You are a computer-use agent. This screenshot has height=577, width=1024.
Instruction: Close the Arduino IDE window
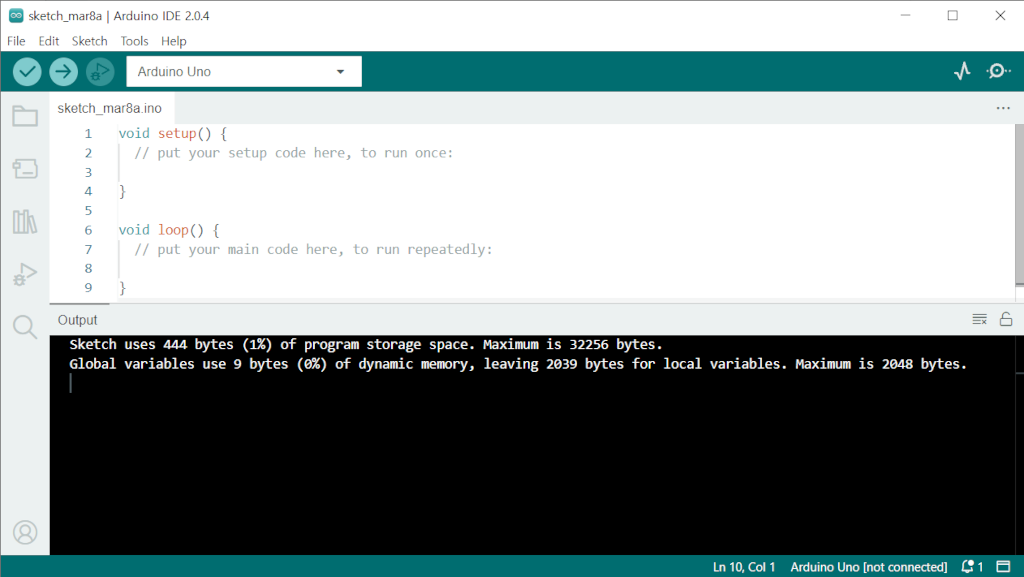tap(1000, 16)
